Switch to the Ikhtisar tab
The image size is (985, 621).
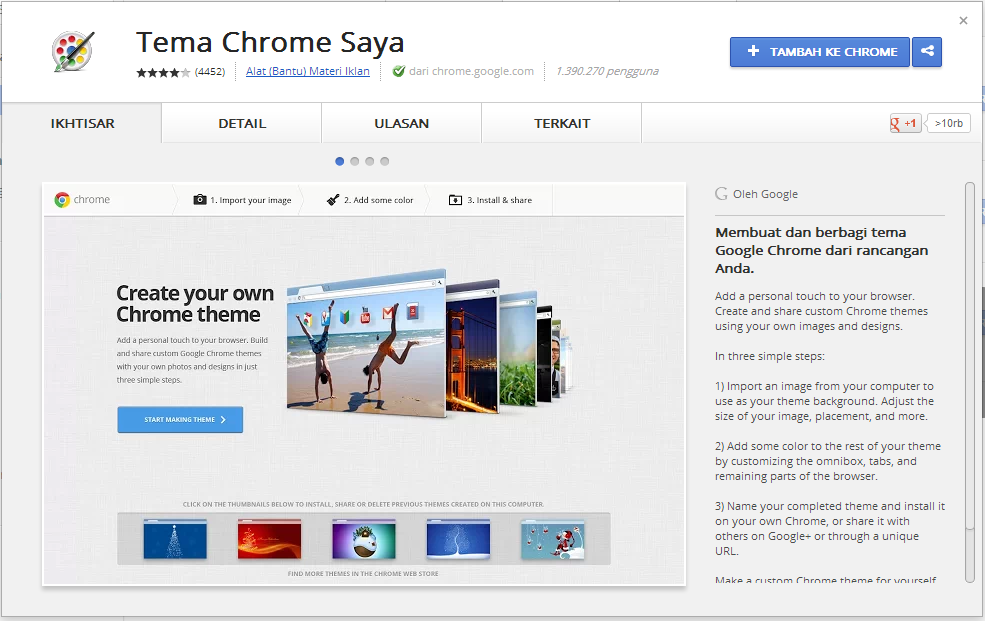pyautogui.click(x=82, y=124)
